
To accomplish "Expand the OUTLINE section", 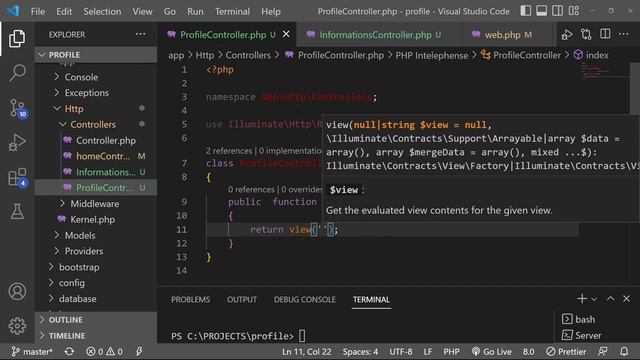I will 96,320.
